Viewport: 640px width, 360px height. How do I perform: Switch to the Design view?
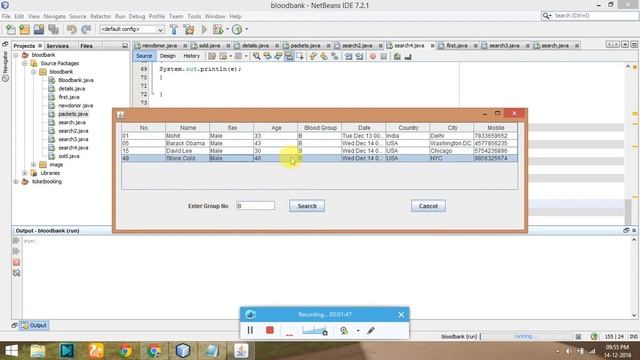coord(167,56)
